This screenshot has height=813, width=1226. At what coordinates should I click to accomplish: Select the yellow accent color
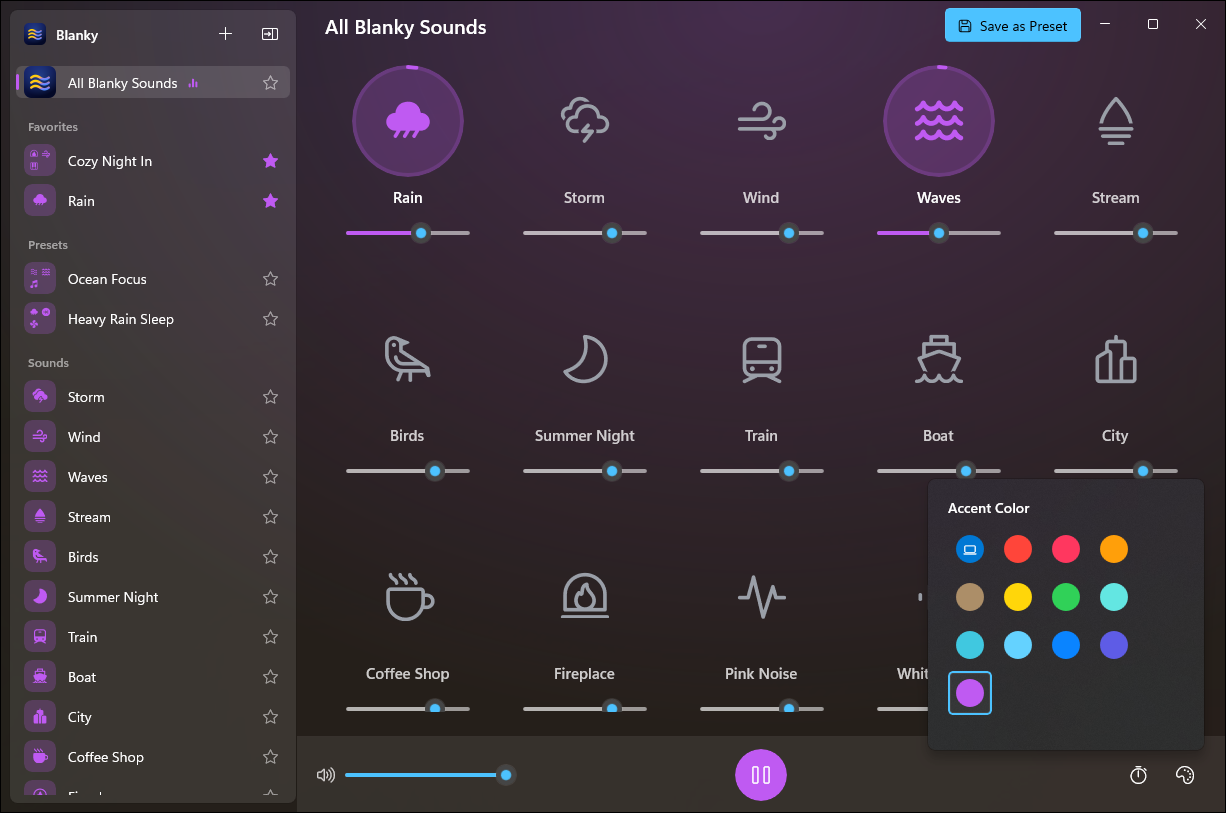(x=1018, y=597)
